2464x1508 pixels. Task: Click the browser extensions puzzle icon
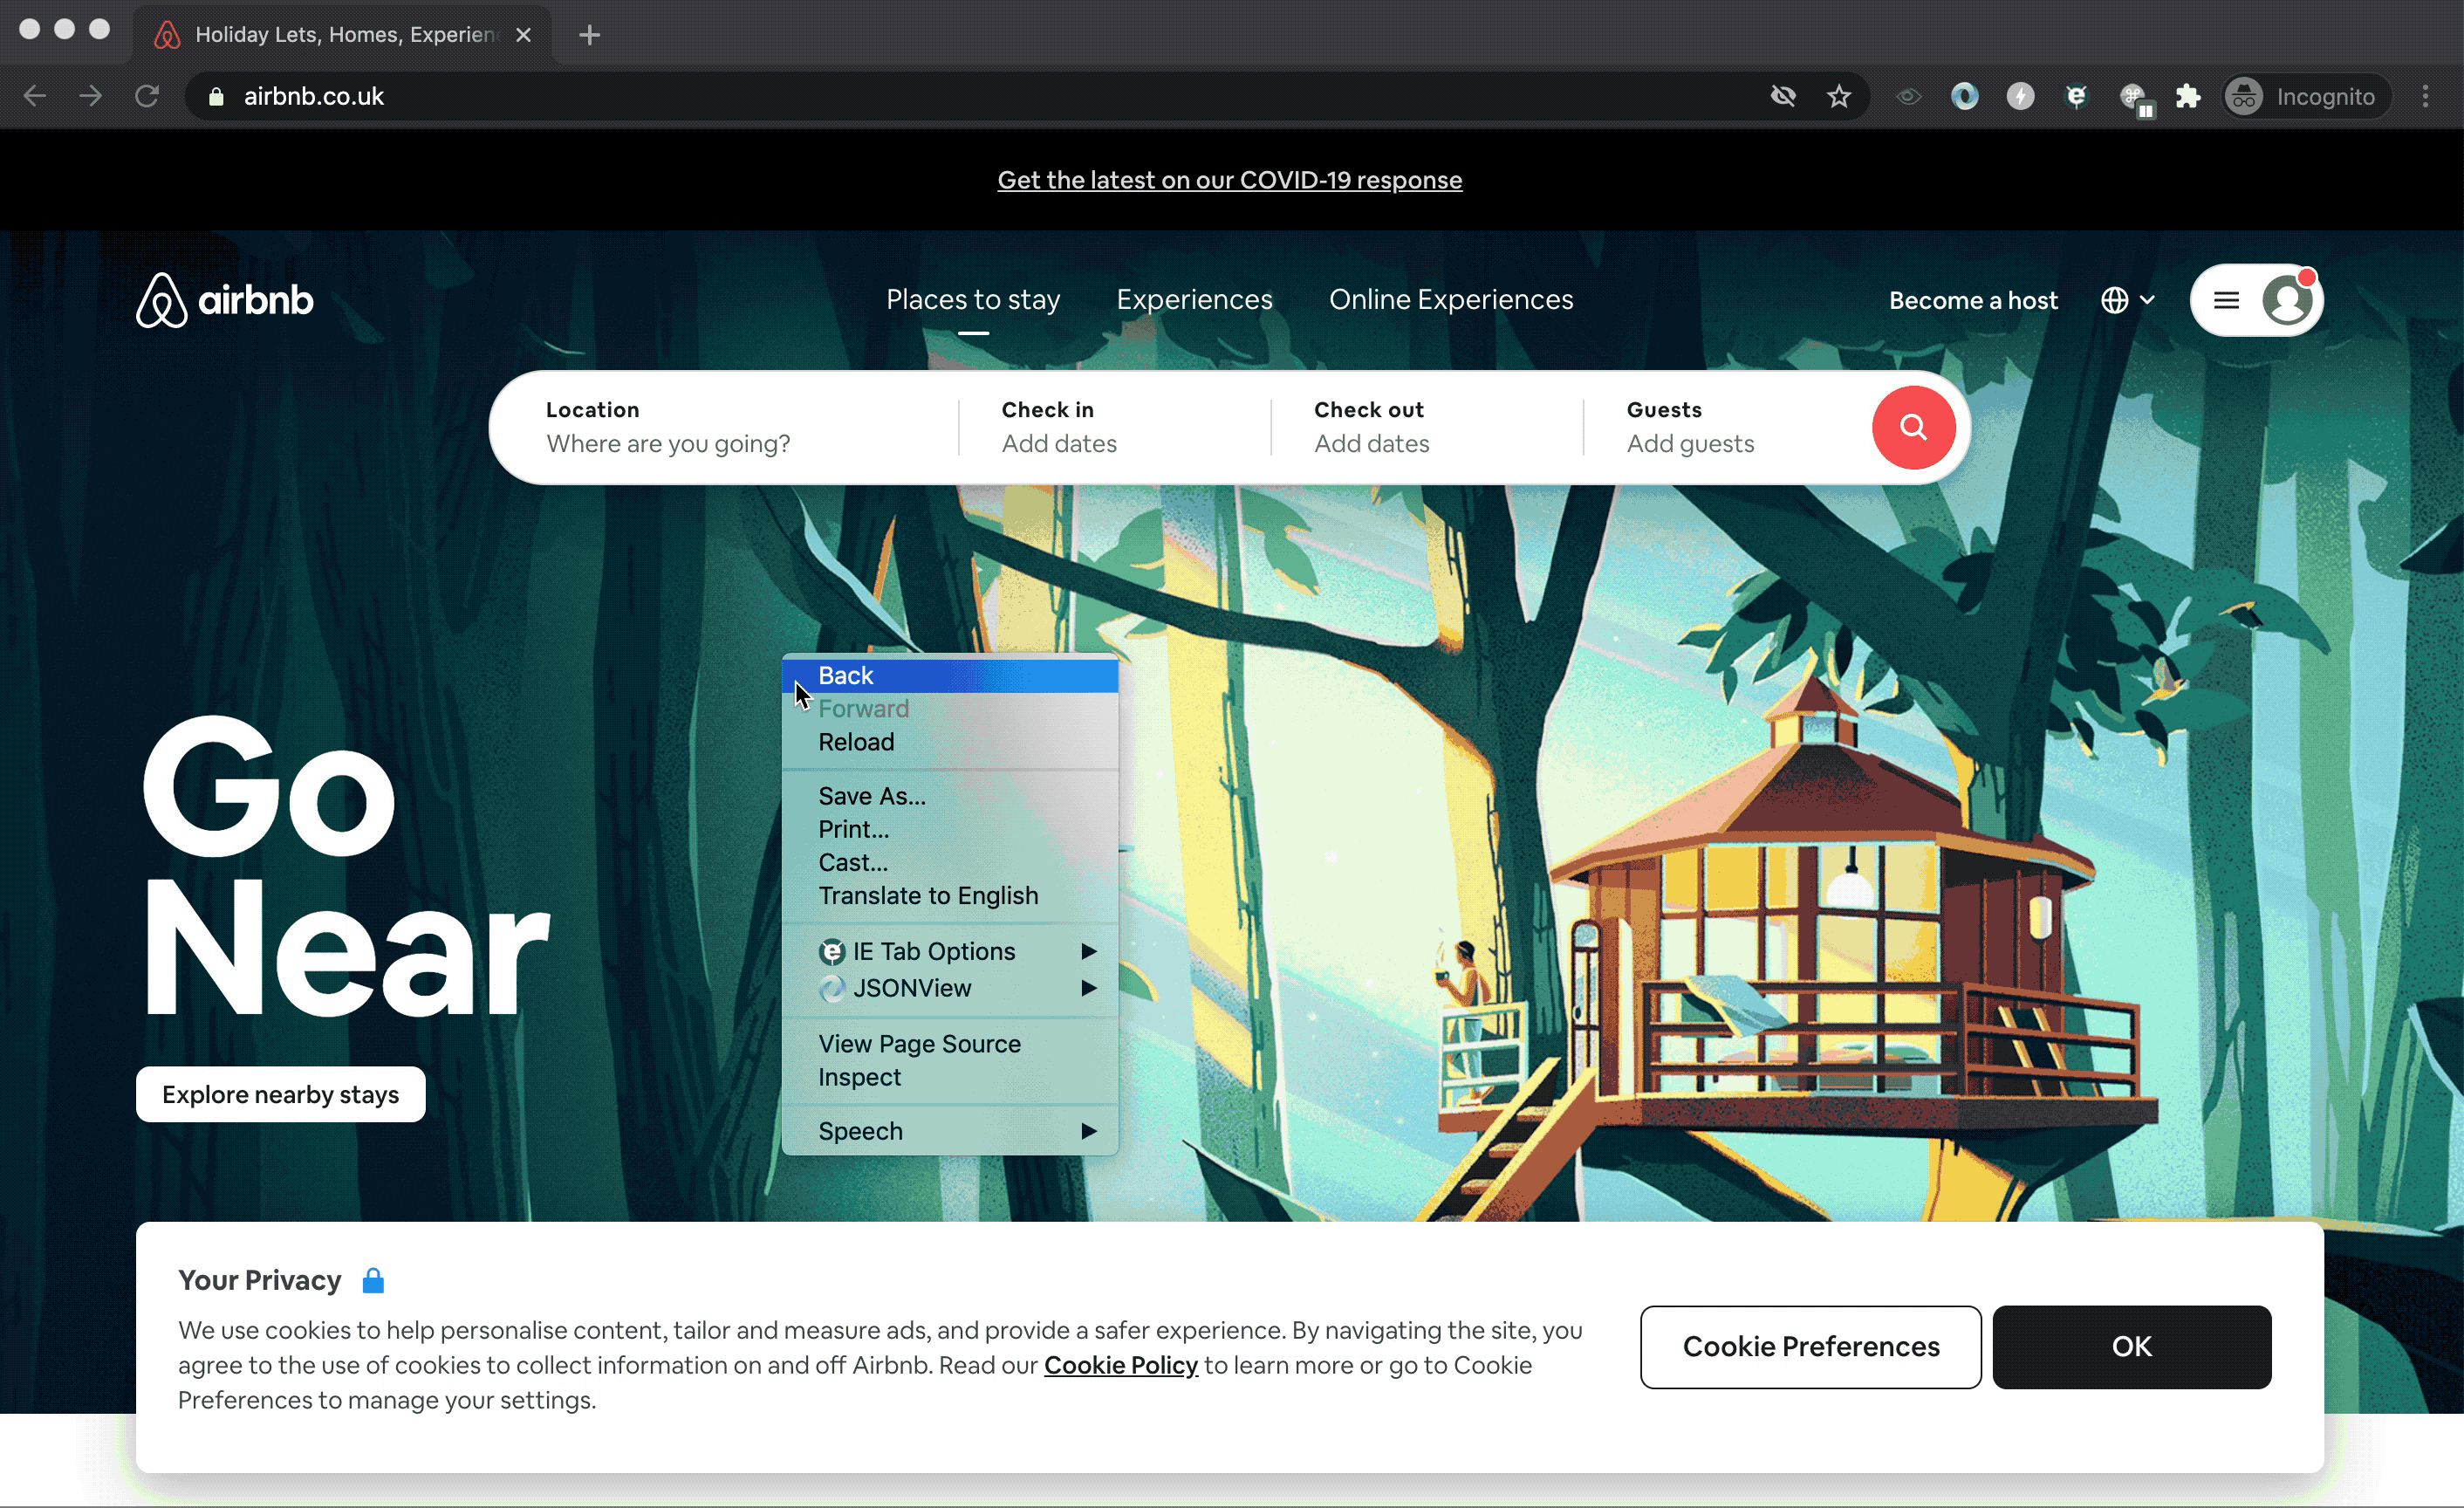[x=2186, y=97]
